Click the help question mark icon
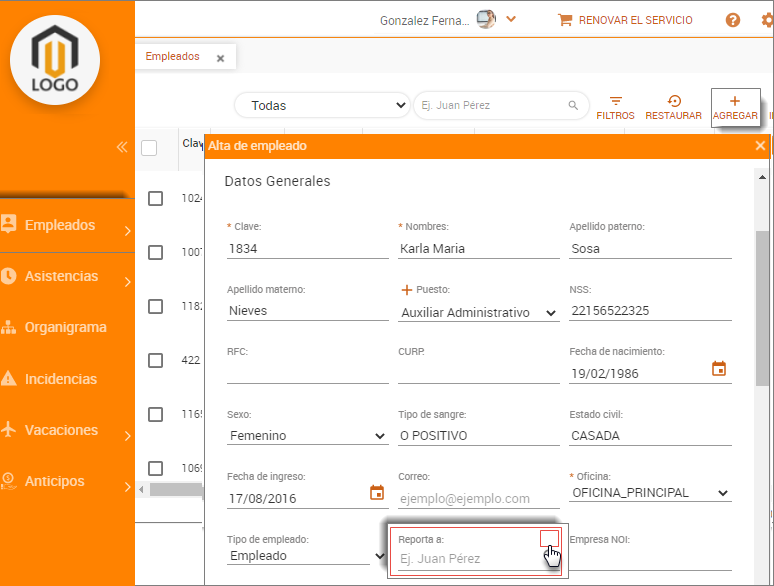Screen dimensions: 774x586 (733, 20)
